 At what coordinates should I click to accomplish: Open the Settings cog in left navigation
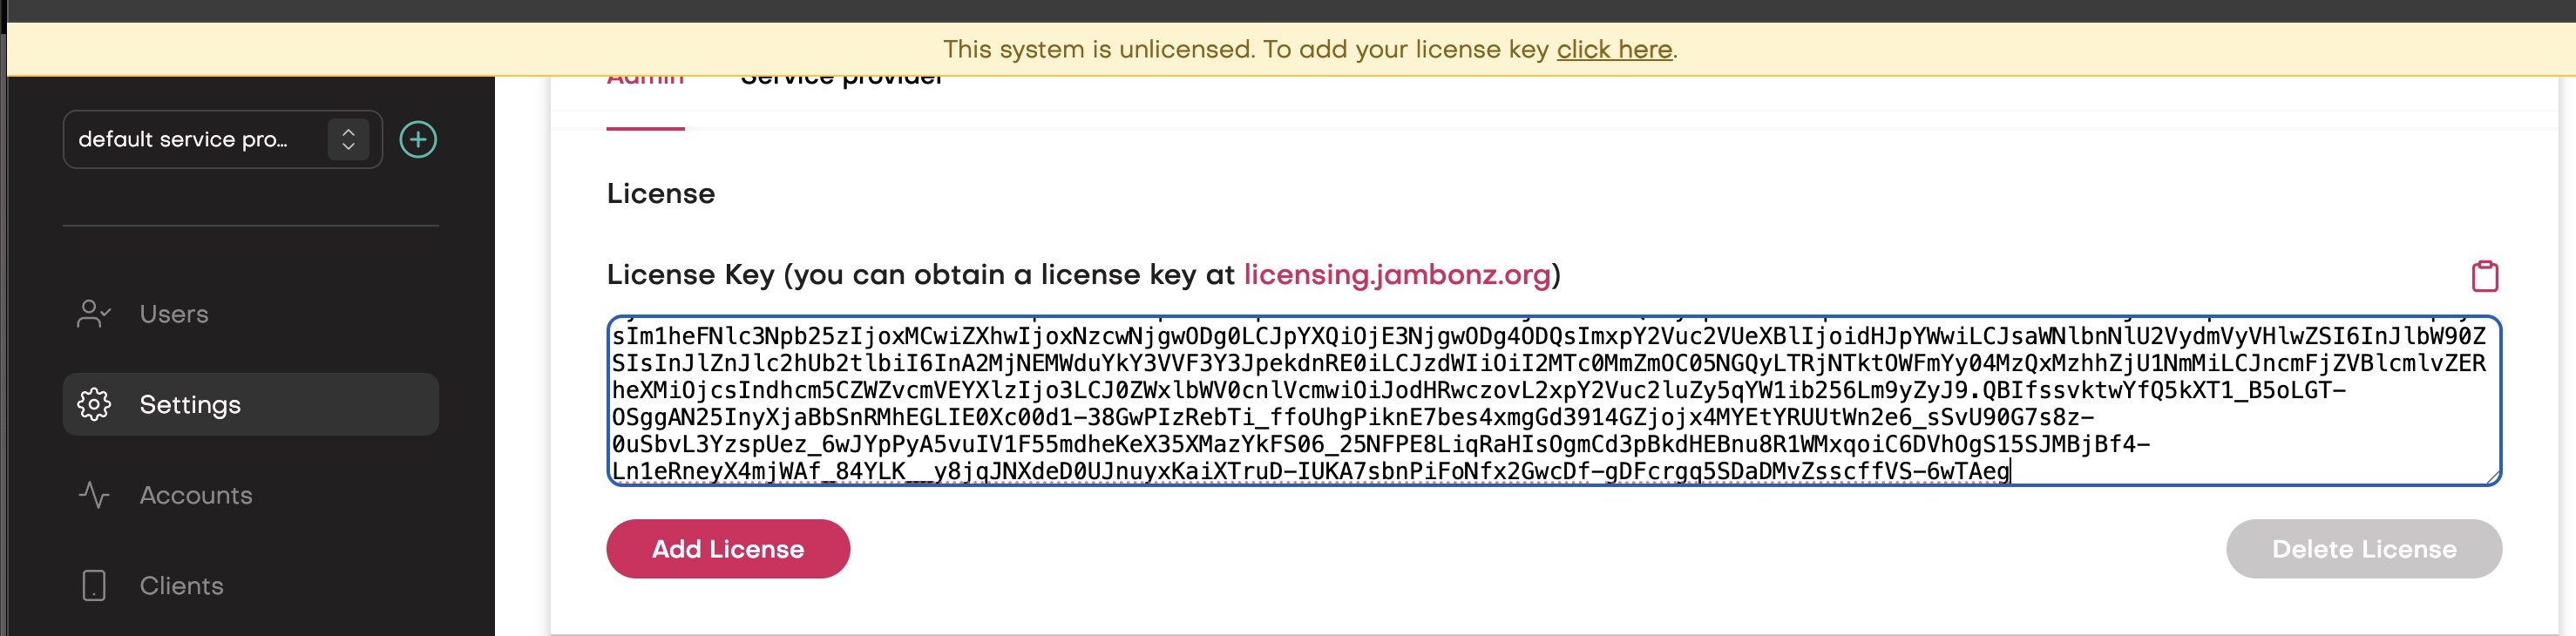point(94,404)
